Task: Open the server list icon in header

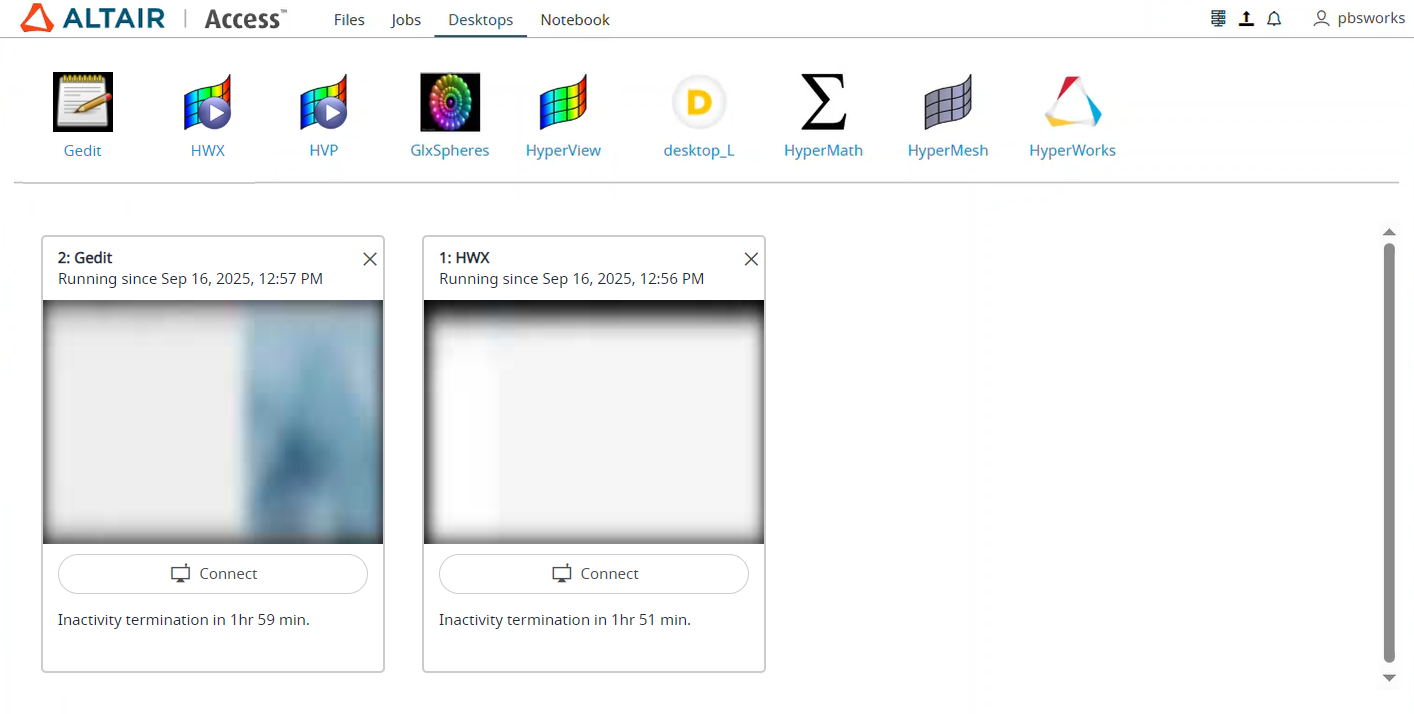Action: click(1218, 18)
